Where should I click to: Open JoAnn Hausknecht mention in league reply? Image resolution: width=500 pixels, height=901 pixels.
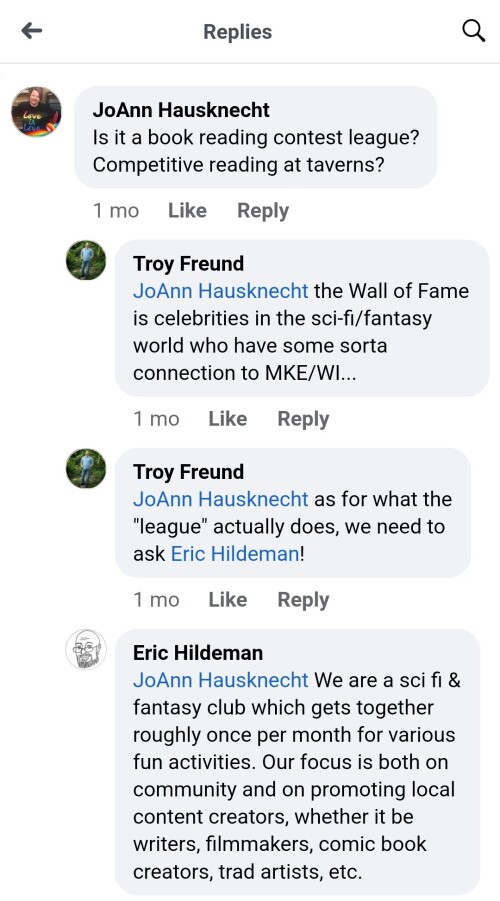pos(221,499)
